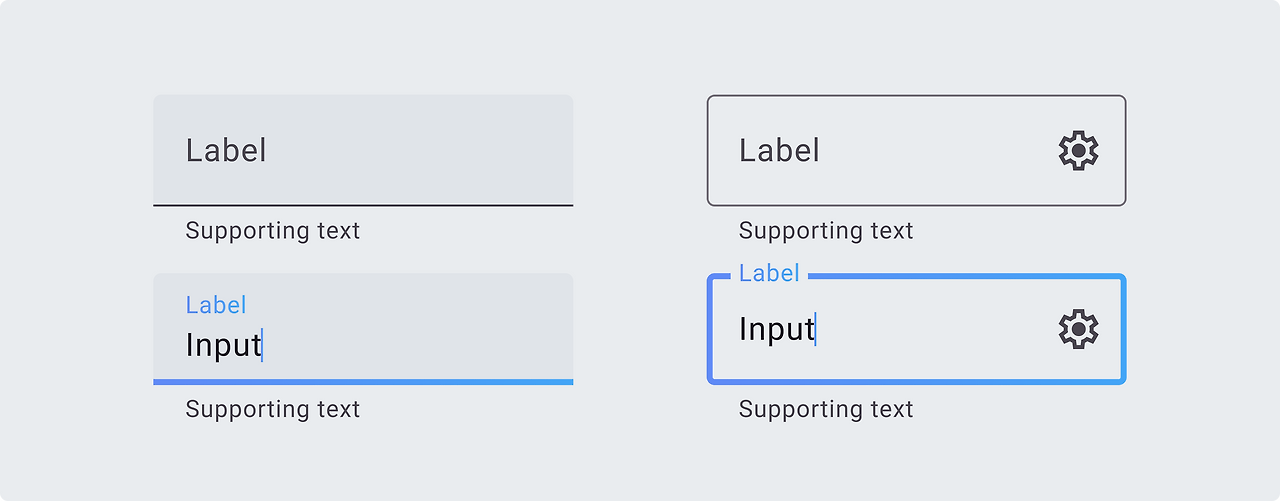Screen dimensions: 1280x501
Task: Click Supporting text under the empty filled field
Action: pyautogui.click(x=273, y=231)
